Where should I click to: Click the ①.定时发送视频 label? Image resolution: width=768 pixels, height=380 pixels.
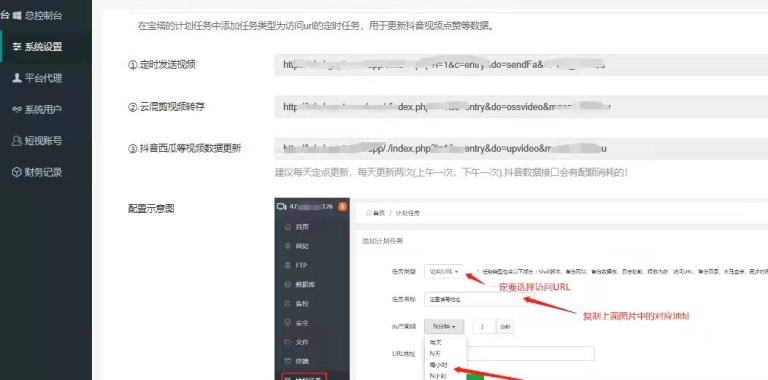click(162, 65)
